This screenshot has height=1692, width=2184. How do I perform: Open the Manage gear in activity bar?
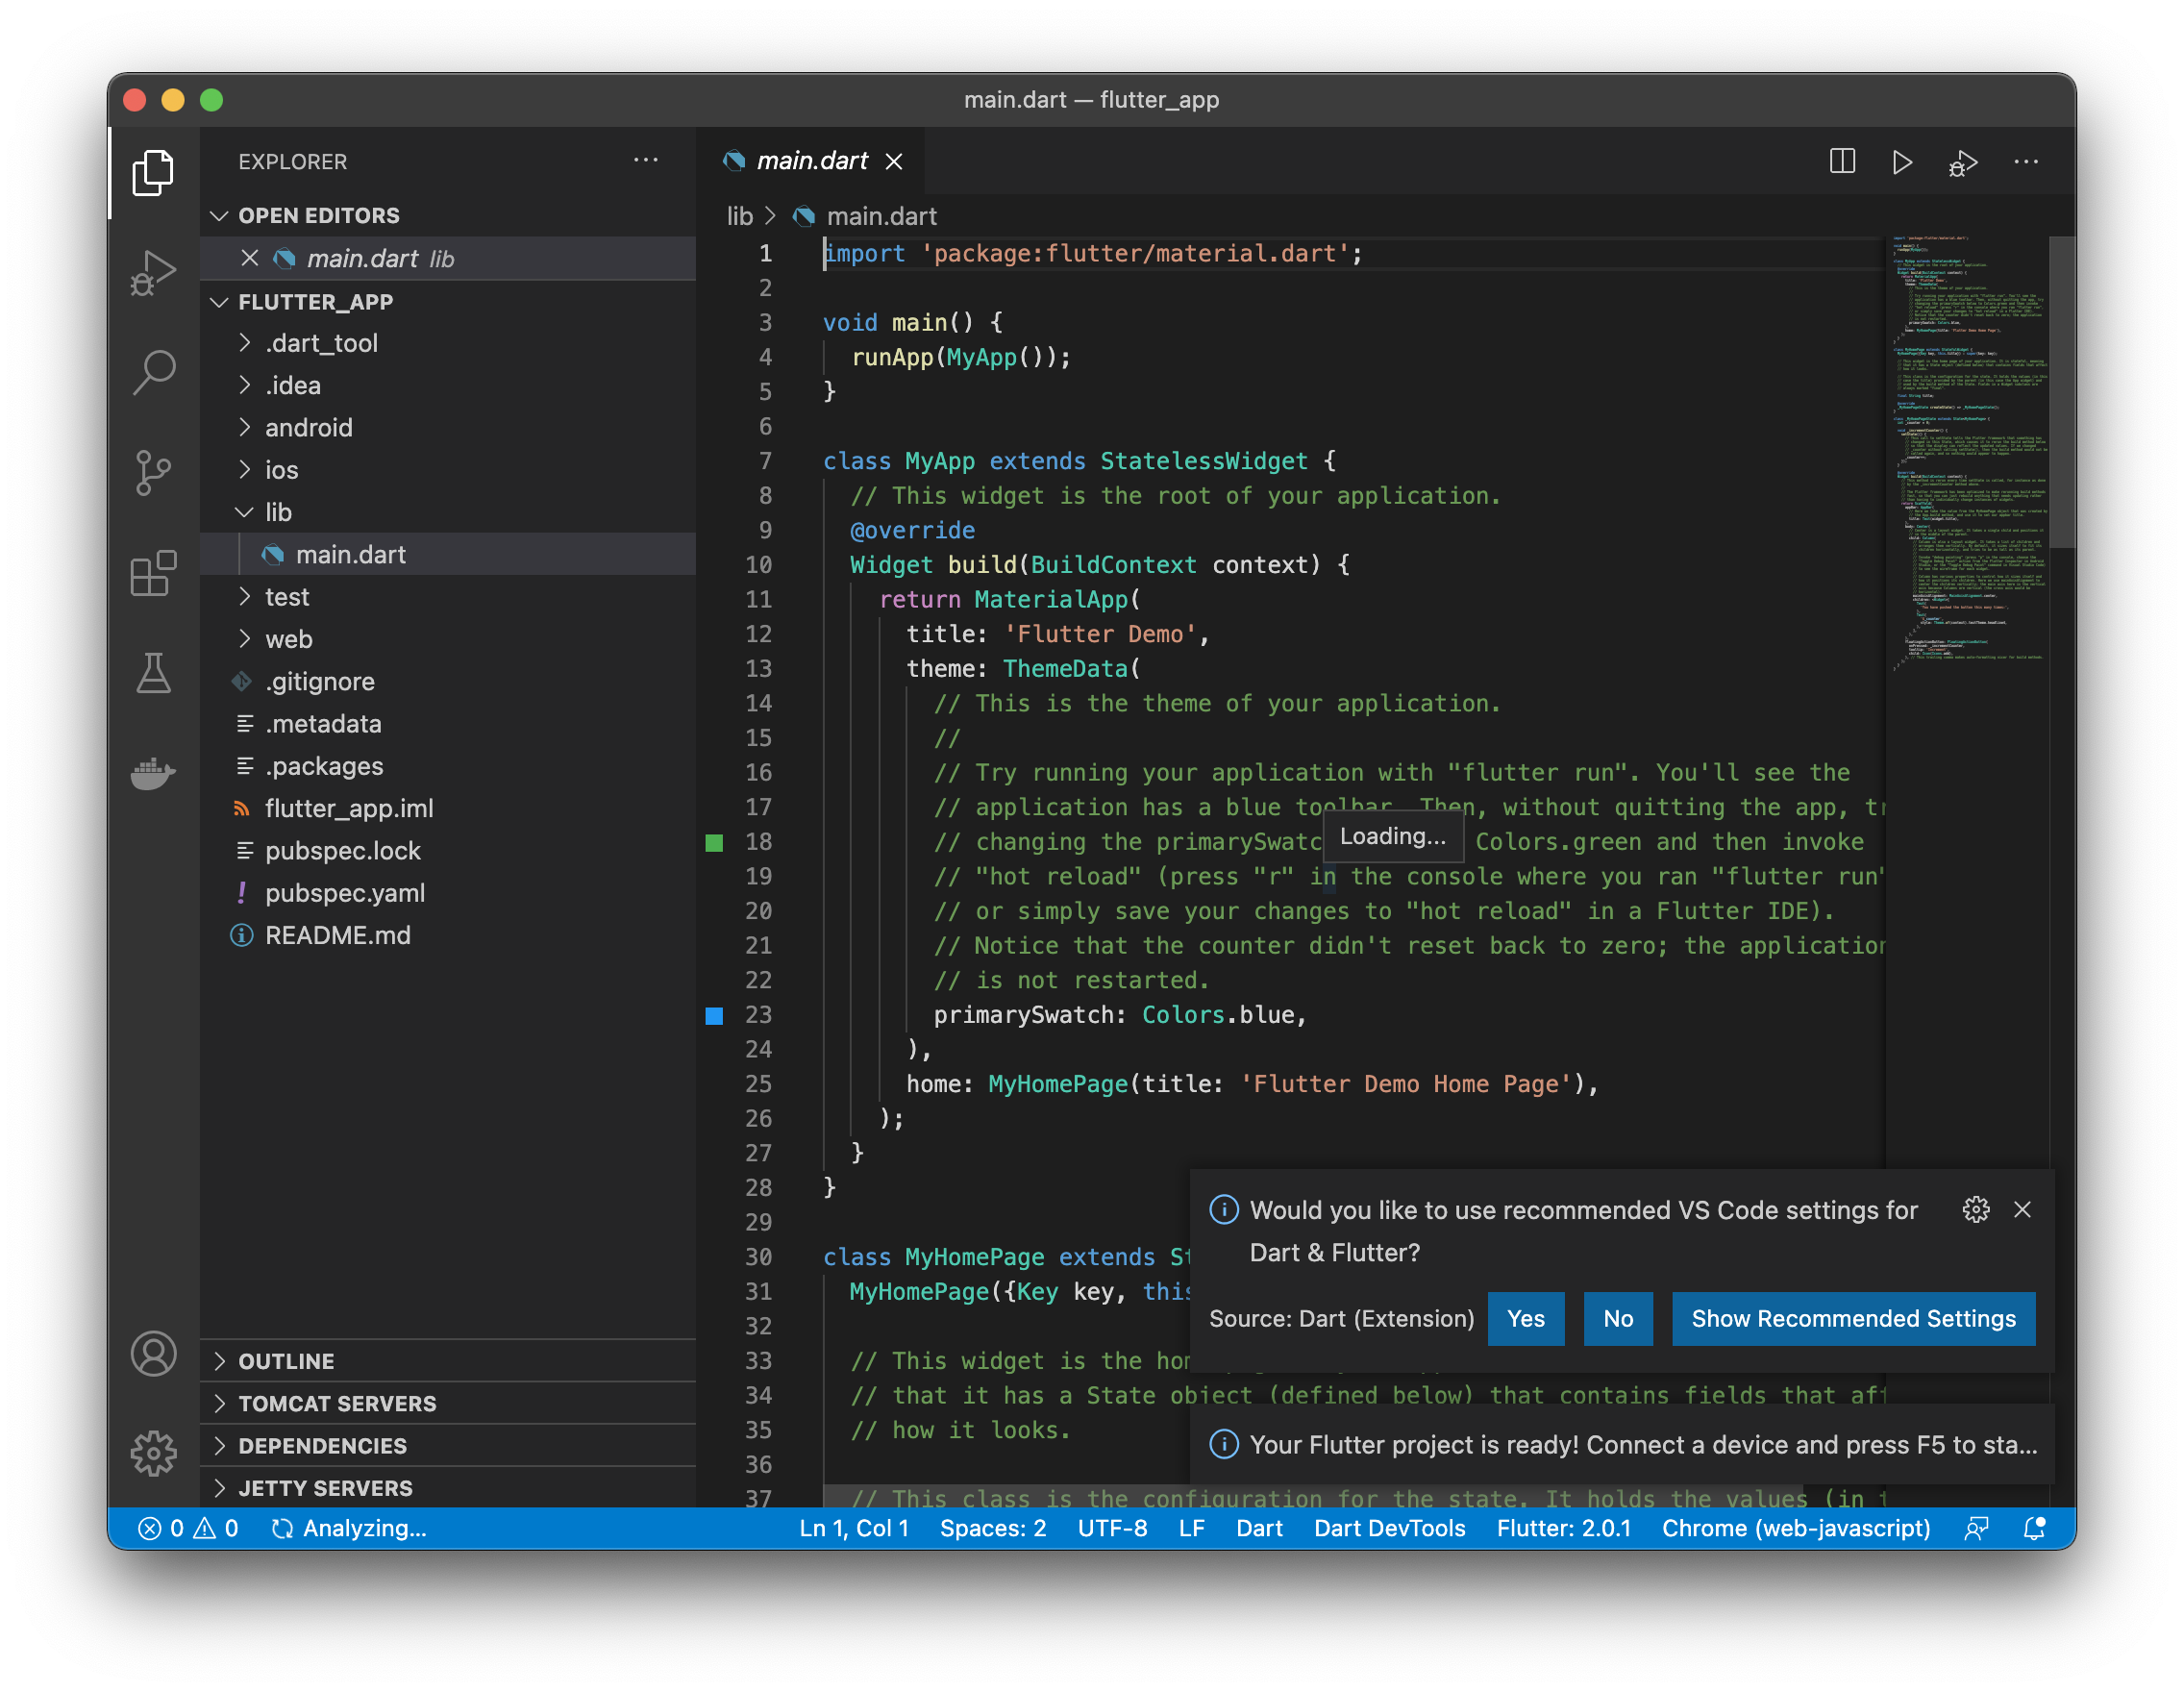153,1452
